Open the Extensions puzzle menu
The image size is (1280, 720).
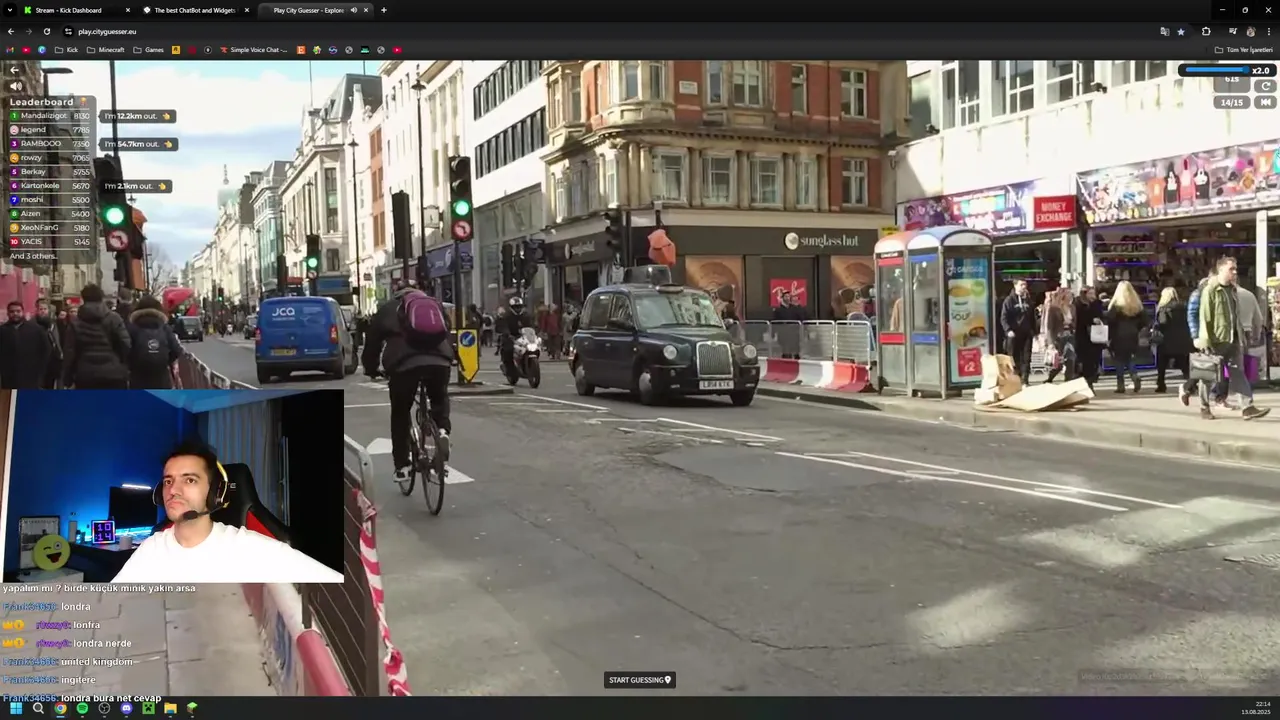coord(1206,31)
